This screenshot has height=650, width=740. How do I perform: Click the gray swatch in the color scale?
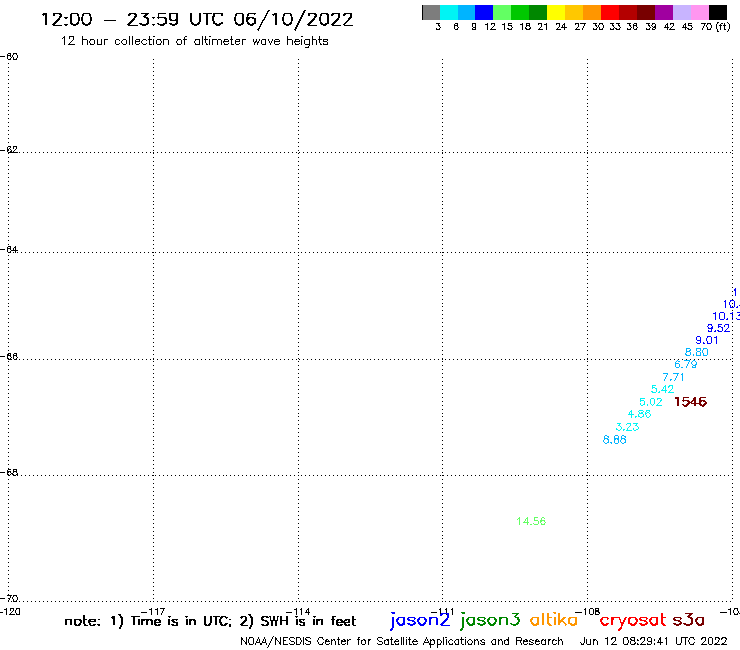pos(431,12)
